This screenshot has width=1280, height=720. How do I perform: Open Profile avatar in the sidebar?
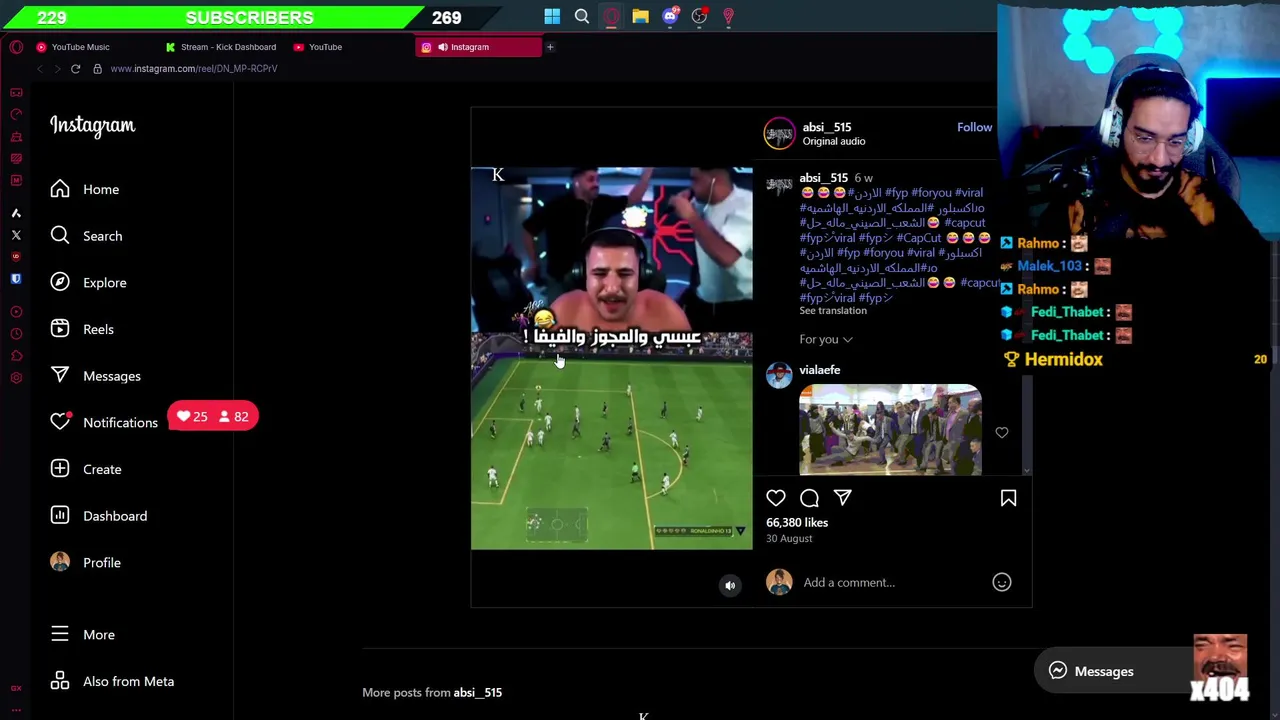(60, 562)
